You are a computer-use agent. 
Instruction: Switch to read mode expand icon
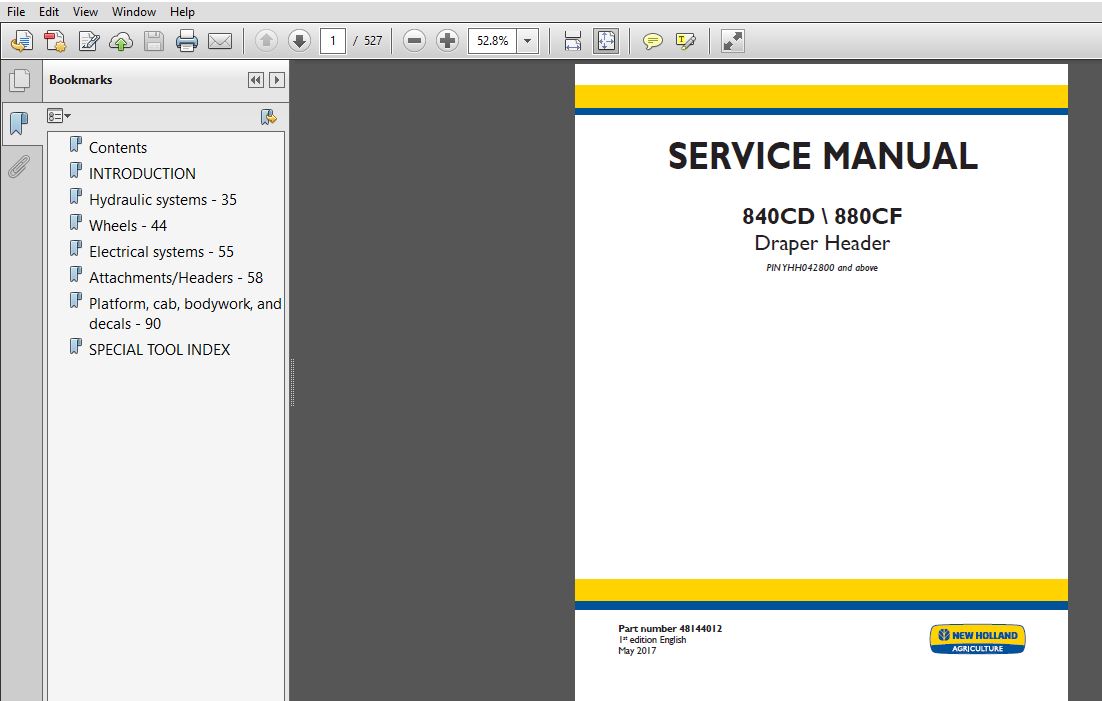(x=732, y=41)
